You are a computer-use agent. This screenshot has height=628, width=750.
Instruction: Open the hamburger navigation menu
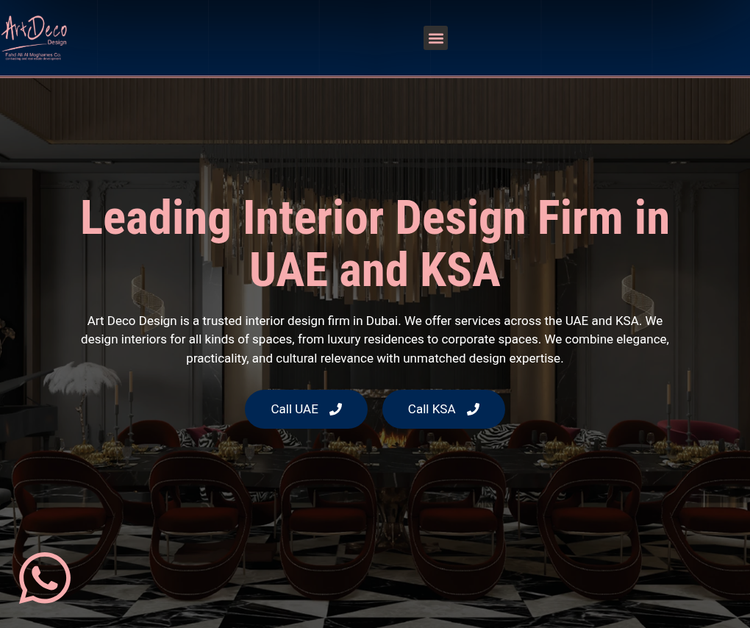tap(435, 38)
